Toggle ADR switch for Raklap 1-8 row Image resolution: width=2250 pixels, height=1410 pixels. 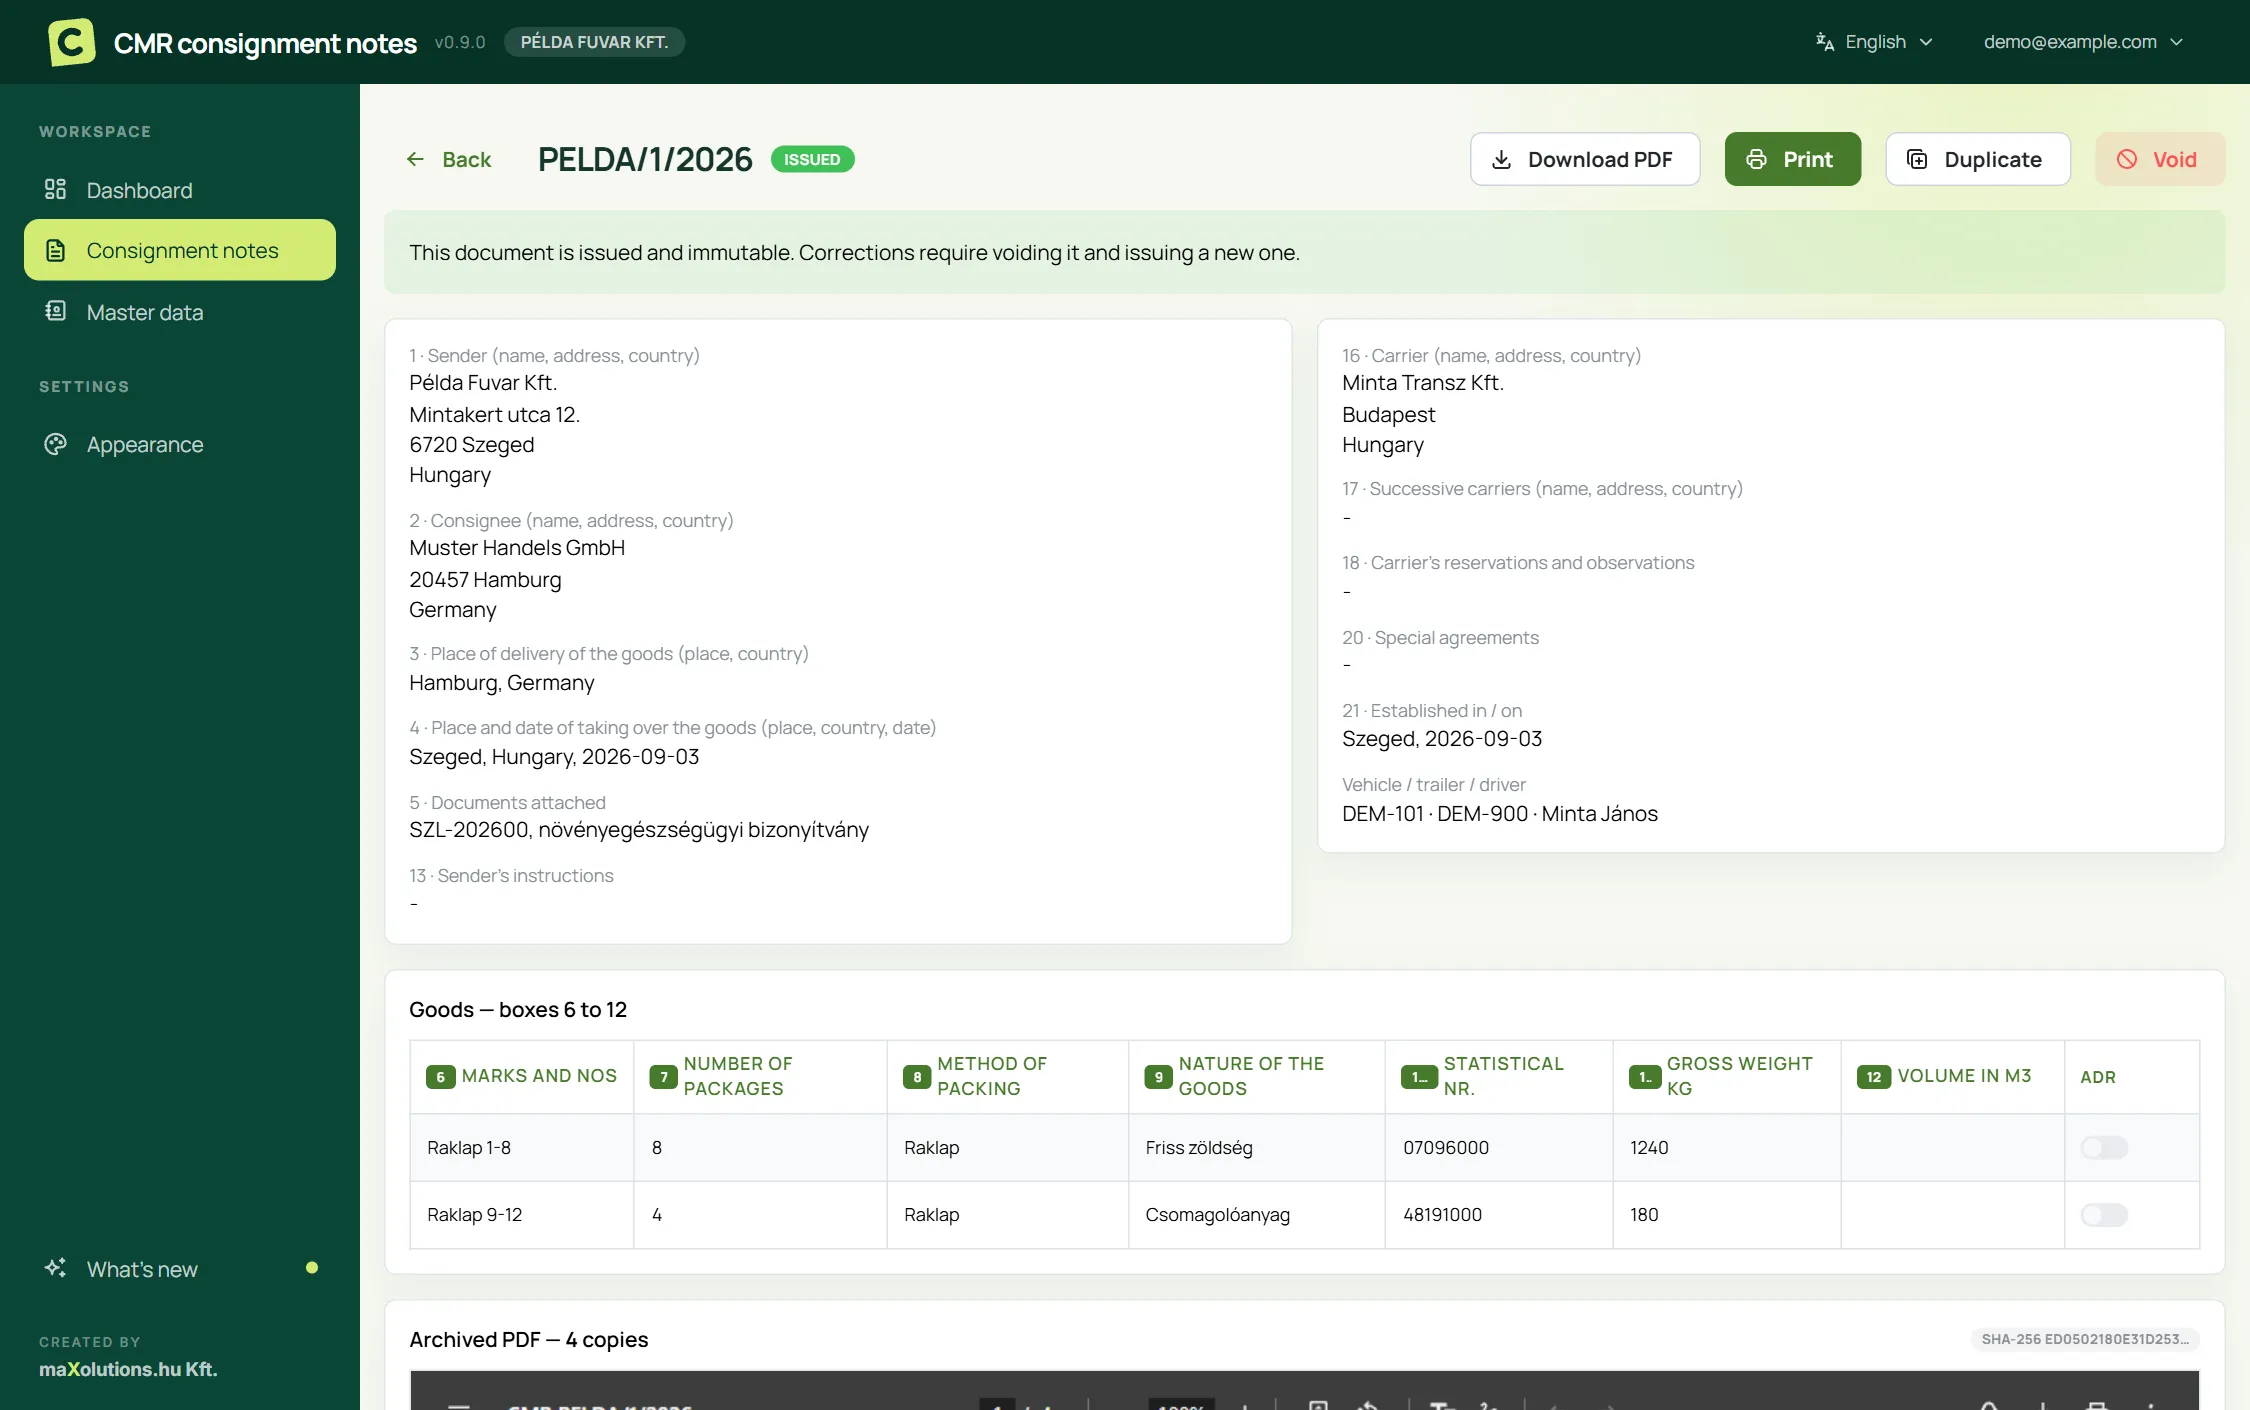point(2104,1147)
